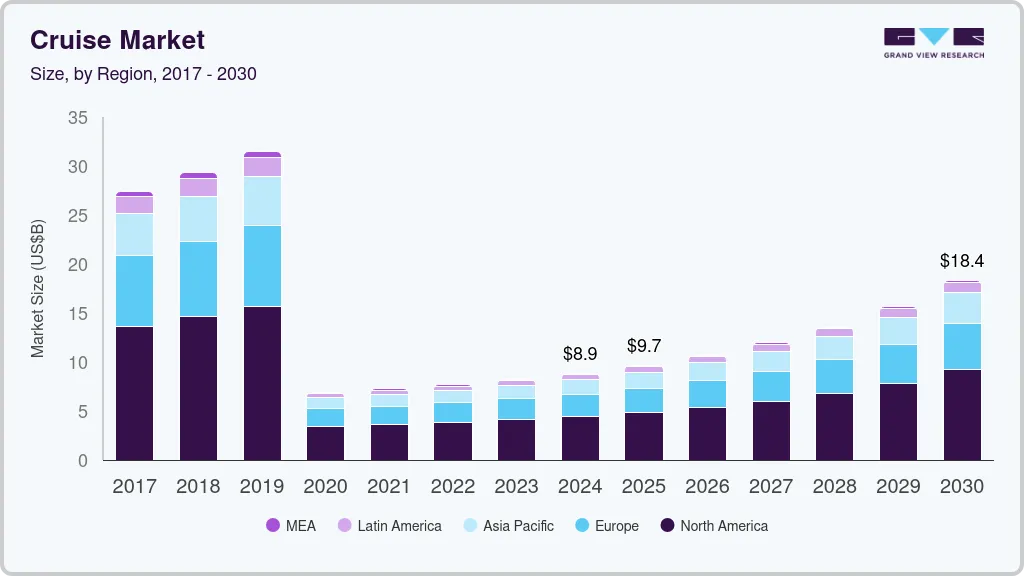Select the 2019 North America bar segment
This screenshot has height=576, width=1024.
[x=262, y=383]
